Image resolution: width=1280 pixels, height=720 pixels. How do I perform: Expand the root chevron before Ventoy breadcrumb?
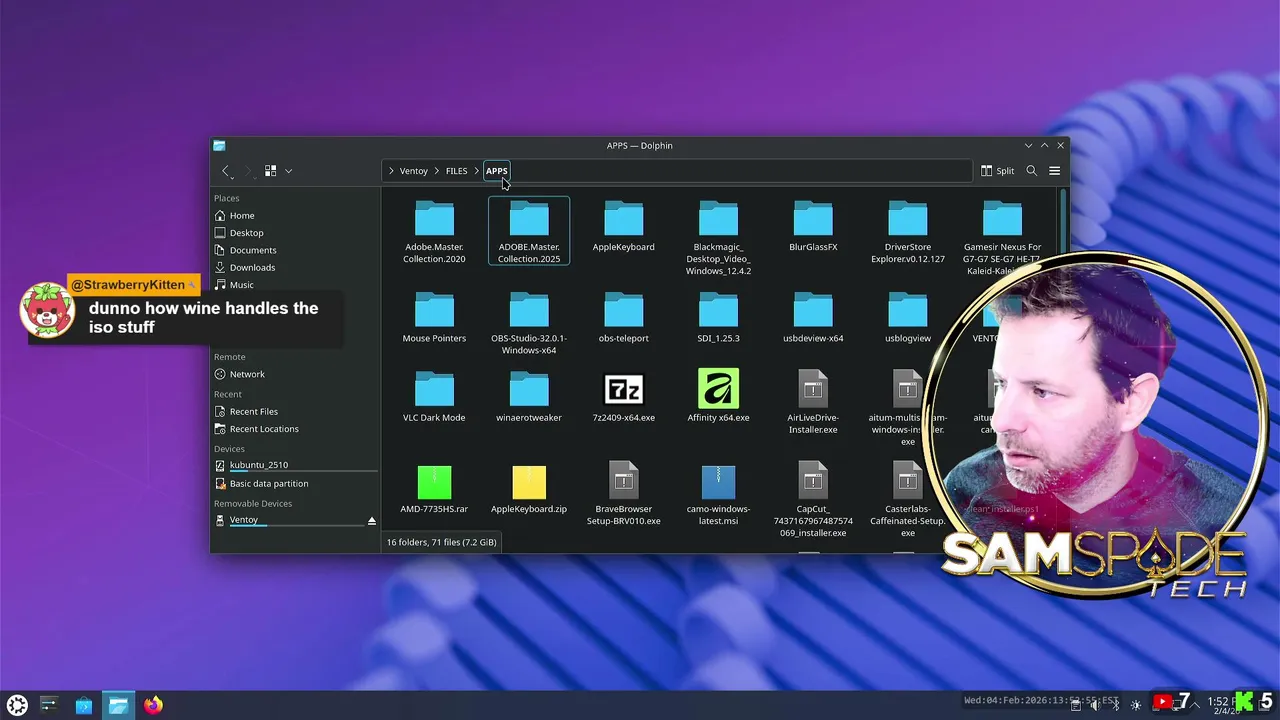[x=391, y=171]
